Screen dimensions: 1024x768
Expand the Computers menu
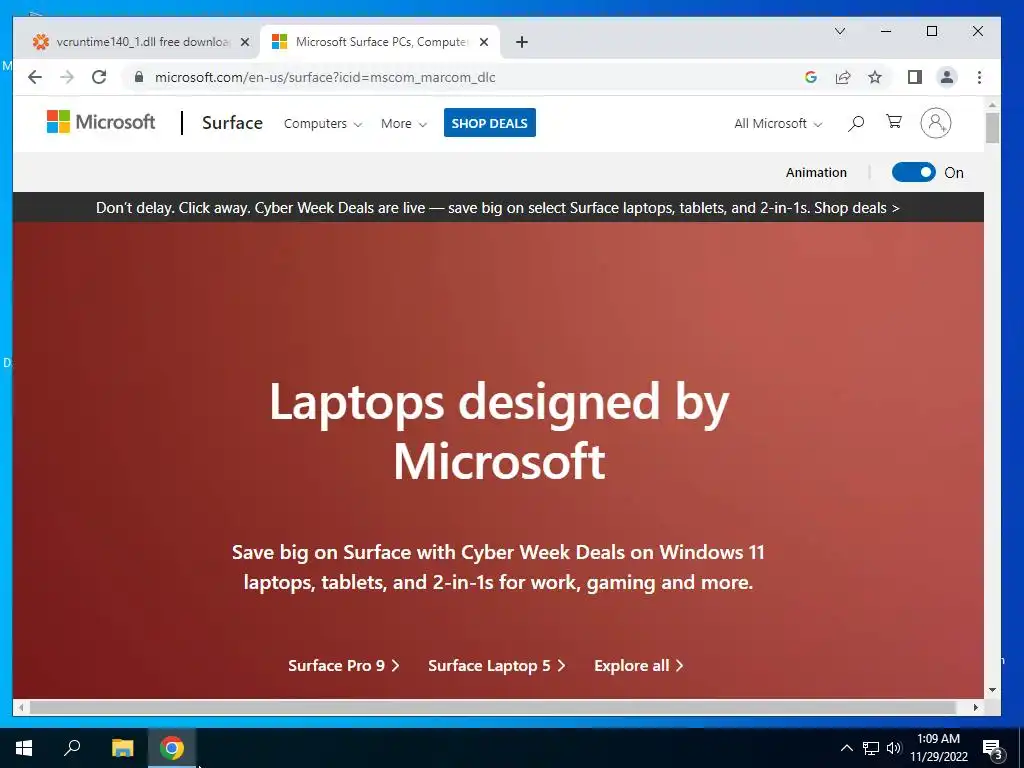tap(323, 123)
